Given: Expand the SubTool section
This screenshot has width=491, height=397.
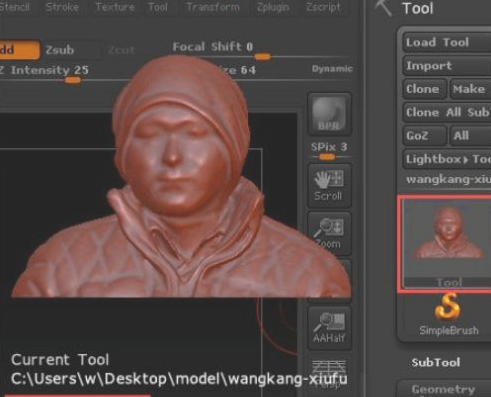Looking at the screenshot, I should click(436, 362).
